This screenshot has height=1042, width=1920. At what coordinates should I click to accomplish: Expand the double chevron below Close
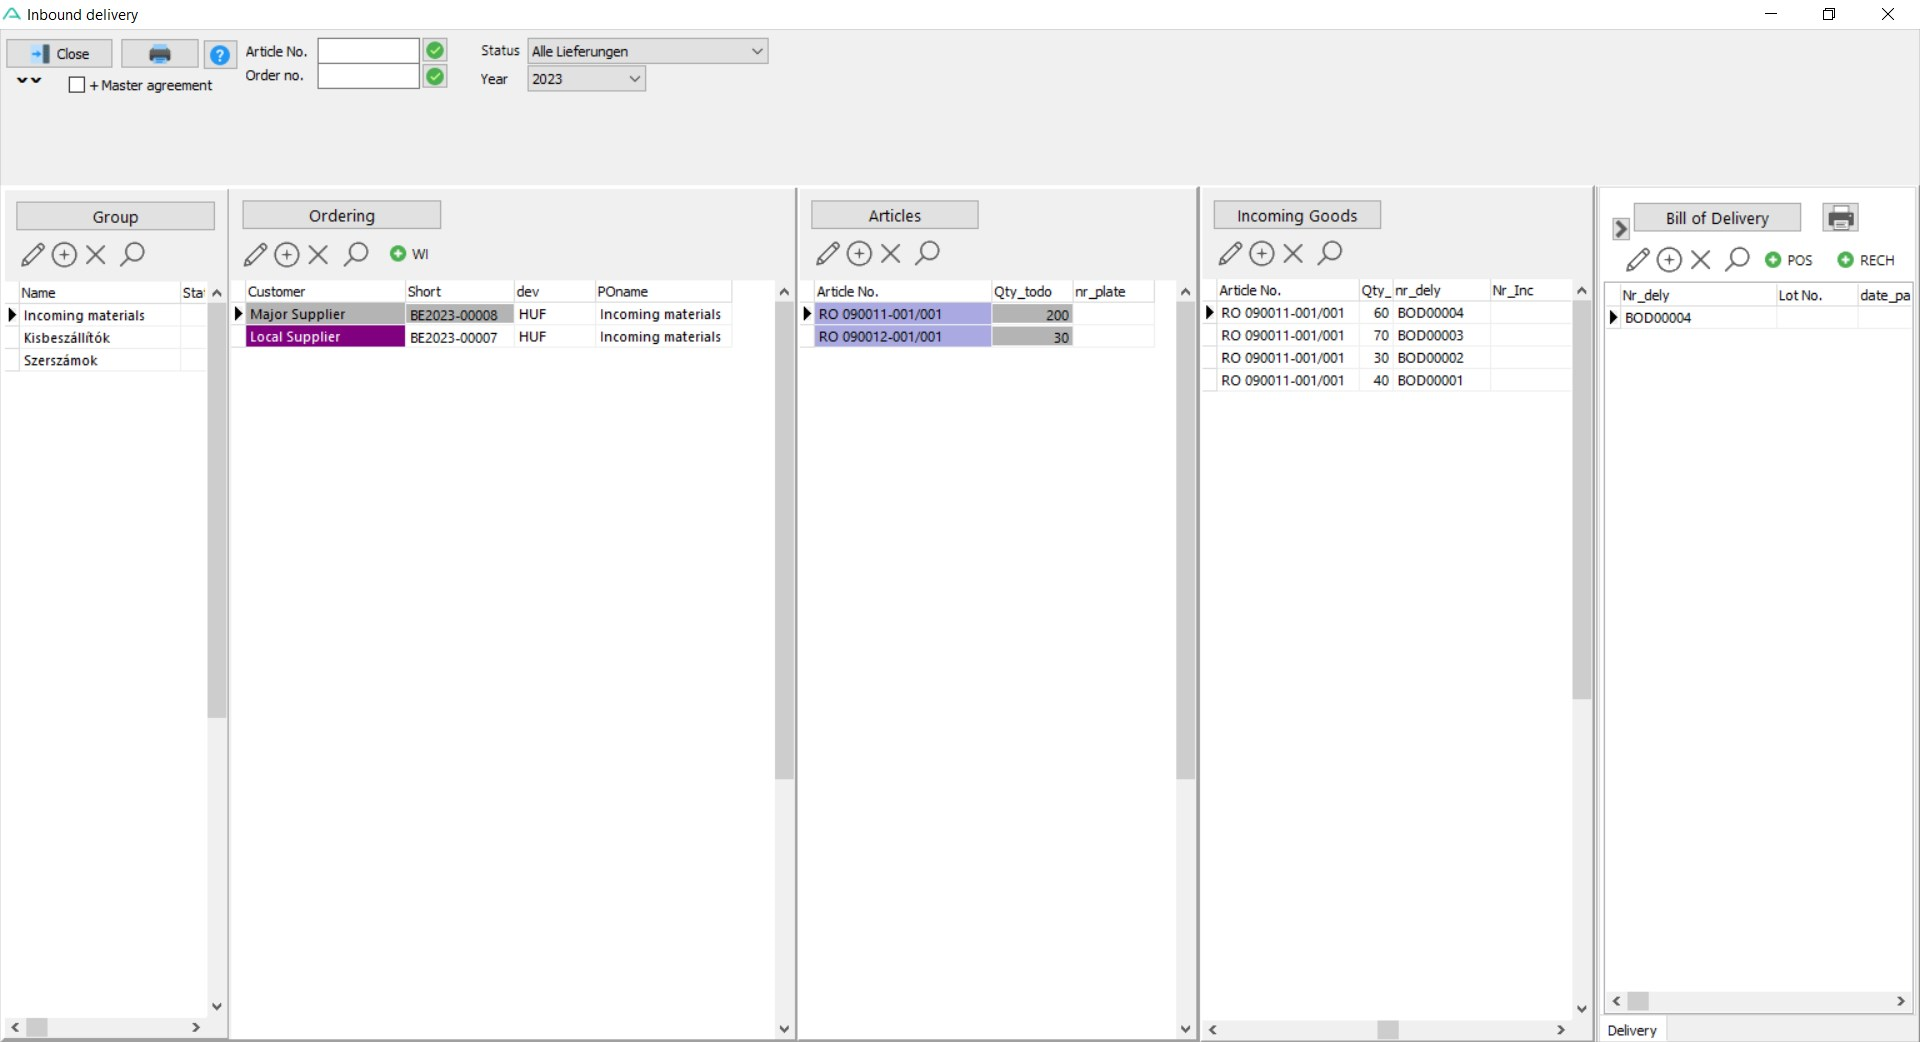(29, 81)
